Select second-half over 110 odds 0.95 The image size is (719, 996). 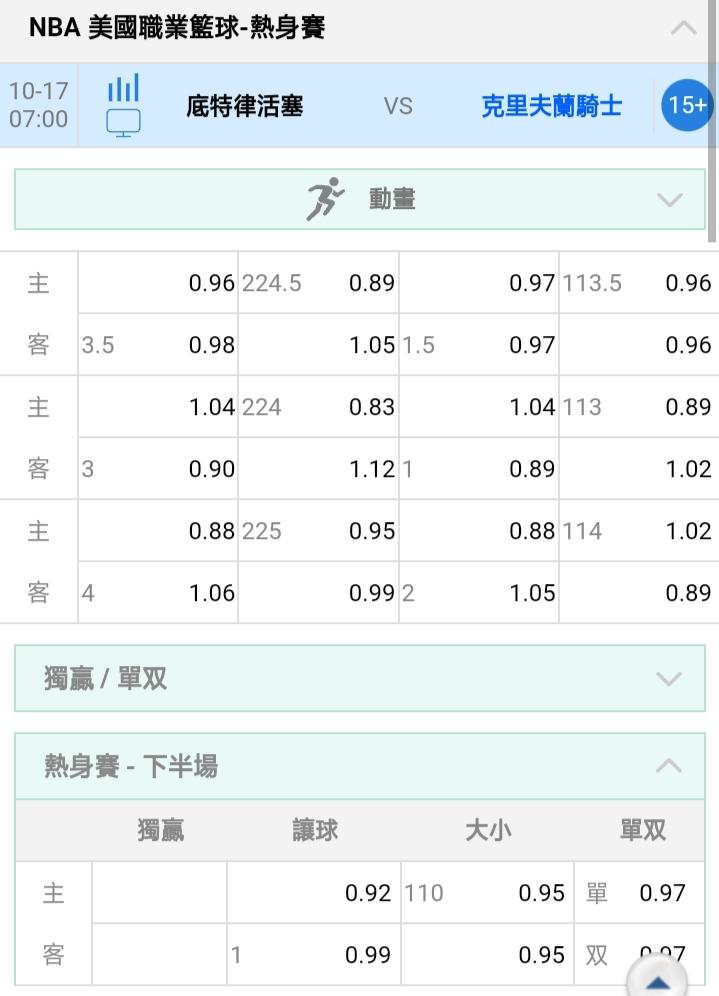(487, 892)
